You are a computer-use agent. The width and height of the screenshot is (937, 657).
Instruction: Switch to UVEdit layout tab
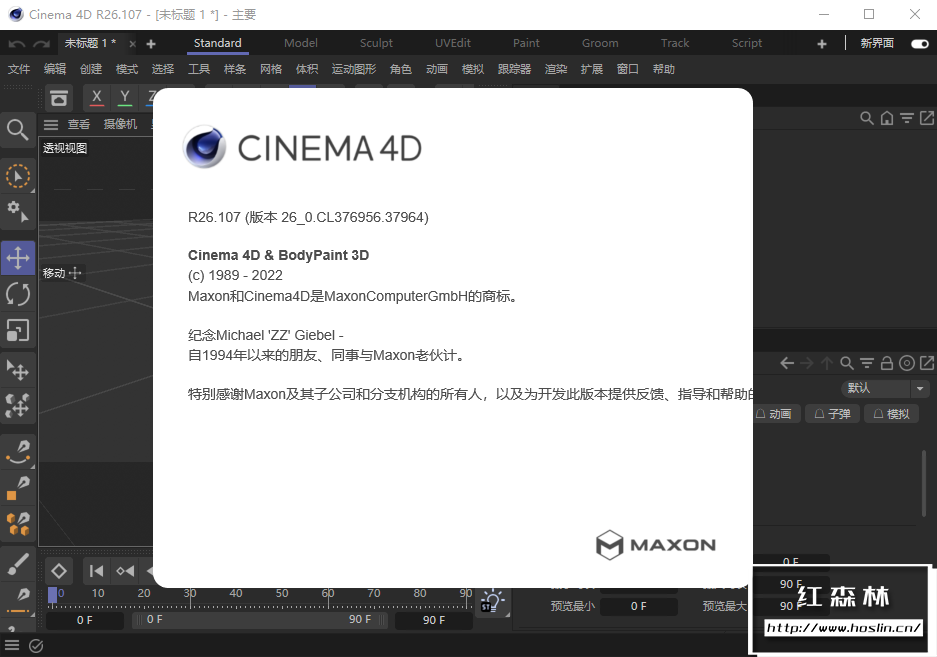452,43
